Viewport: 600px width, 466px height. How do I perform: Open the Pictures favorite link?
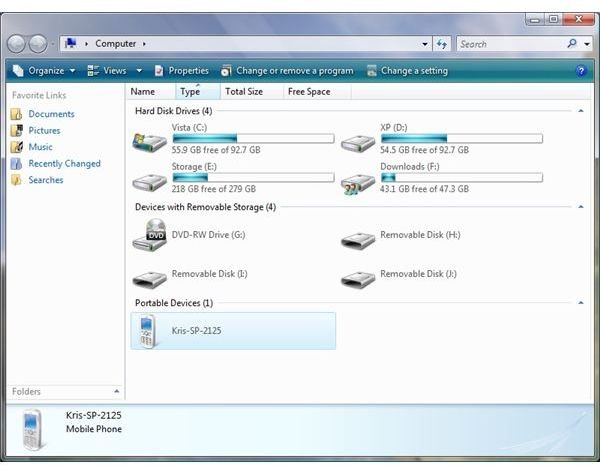click(44, 130)
